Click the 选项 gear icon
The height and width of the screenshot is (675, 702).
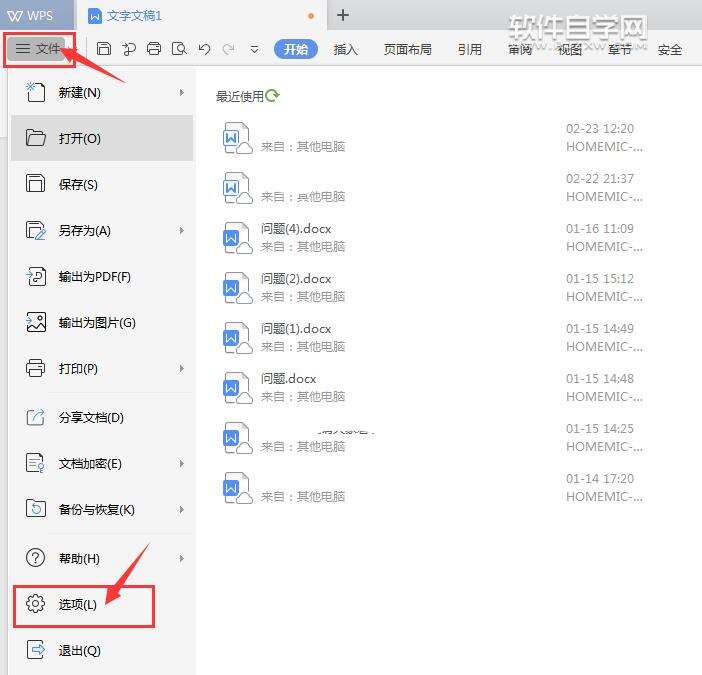click(x=35, y=604)
